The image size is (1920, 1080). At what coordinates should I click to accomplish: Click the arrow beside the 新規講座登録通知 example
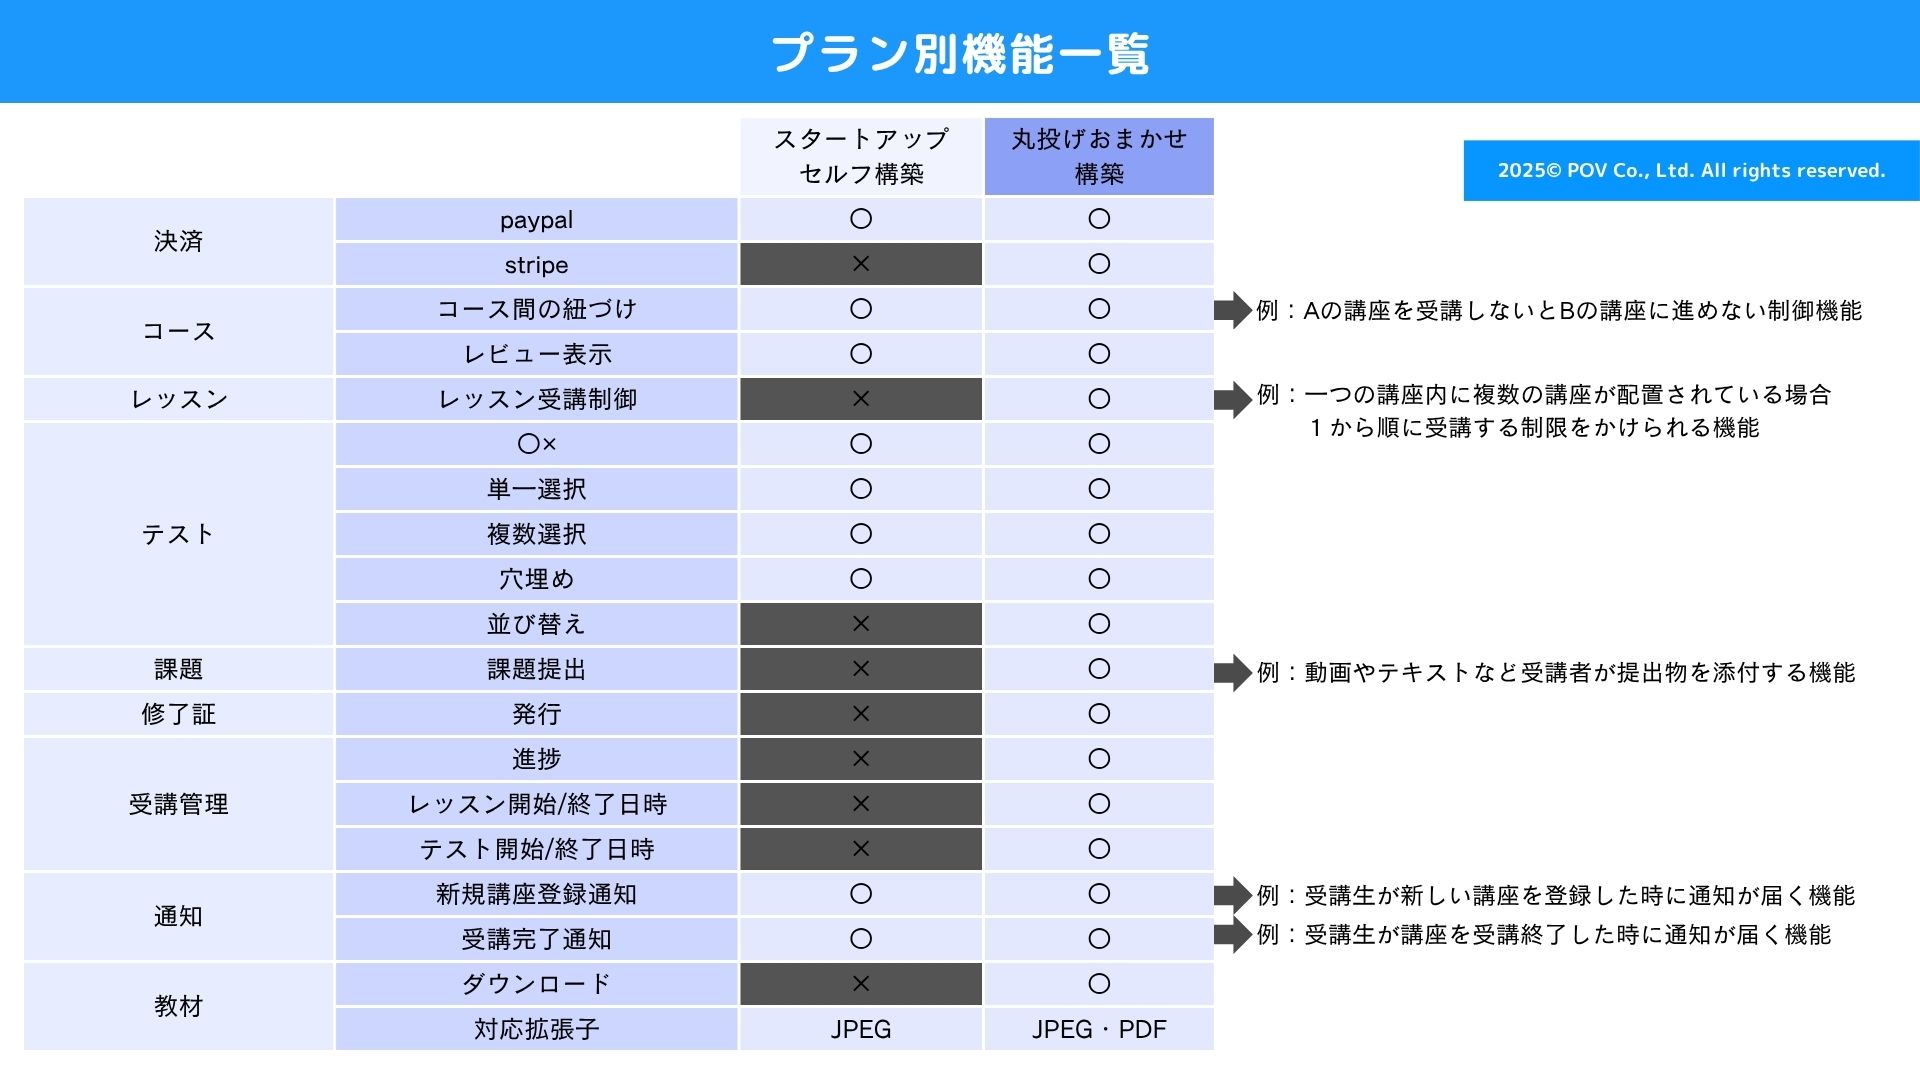pos(1233,895)
